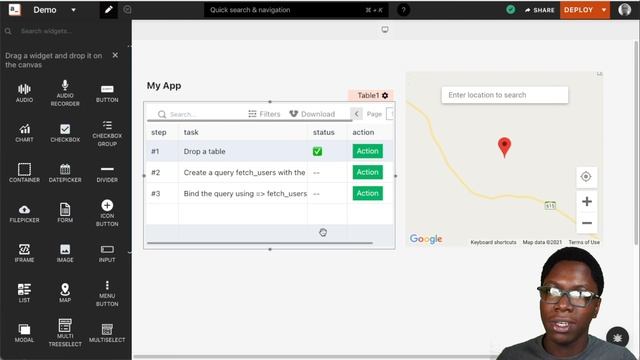
Task: Click the green saved status icon
Action: 511,10
